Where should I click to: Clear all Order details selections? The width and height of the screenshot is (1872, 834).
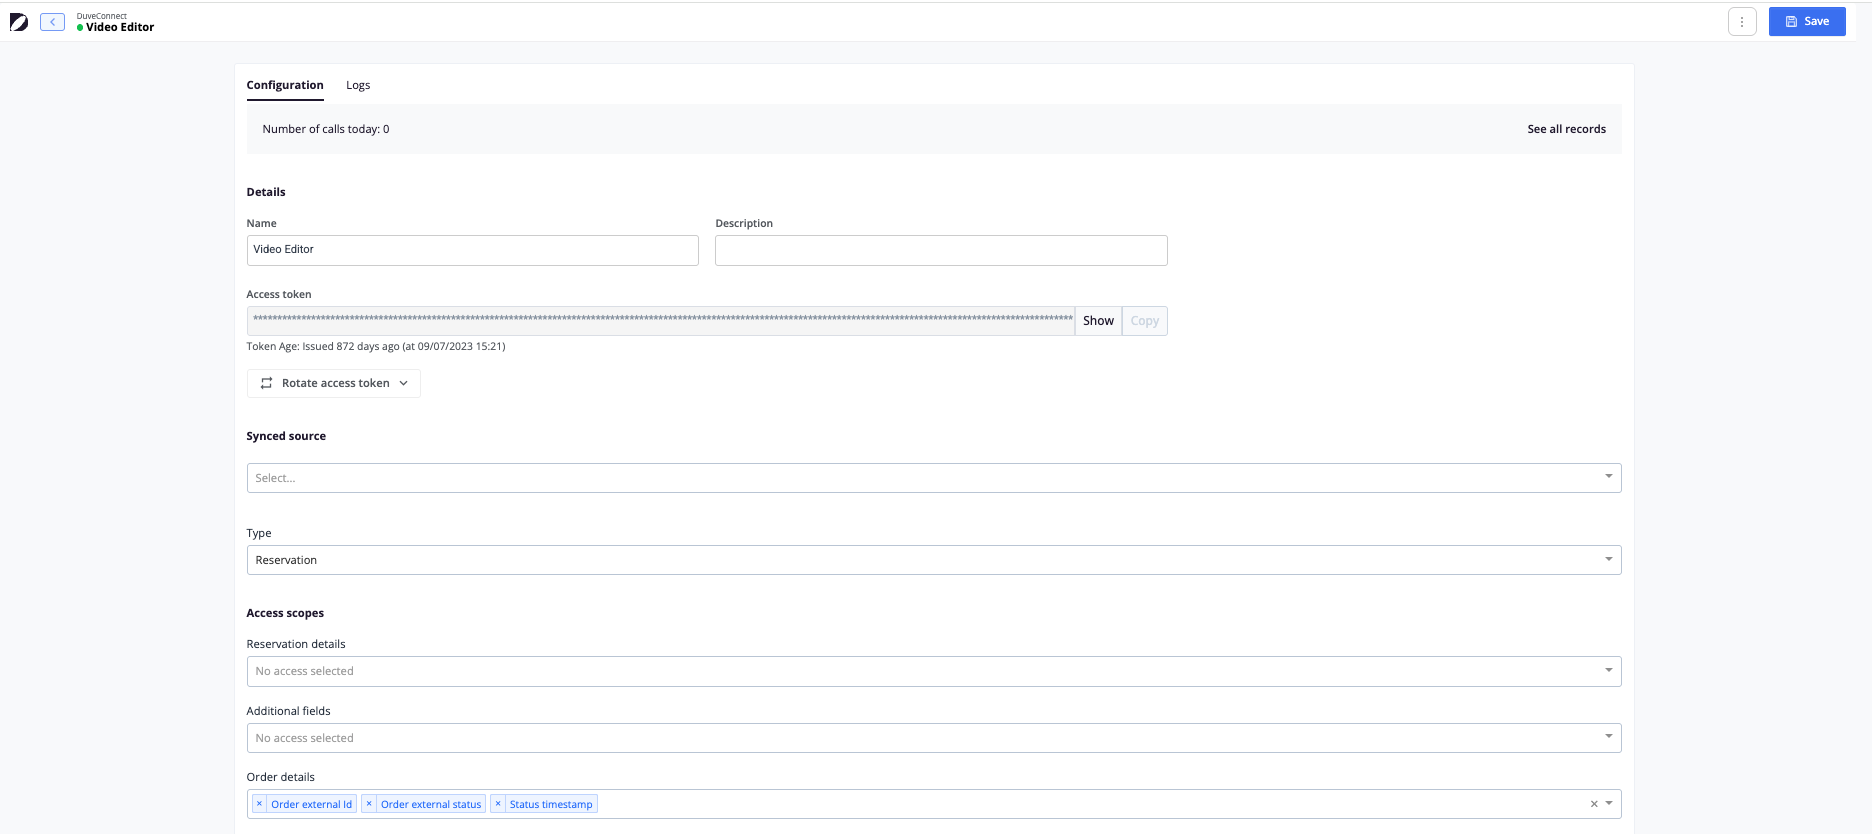coord(1594,804)
